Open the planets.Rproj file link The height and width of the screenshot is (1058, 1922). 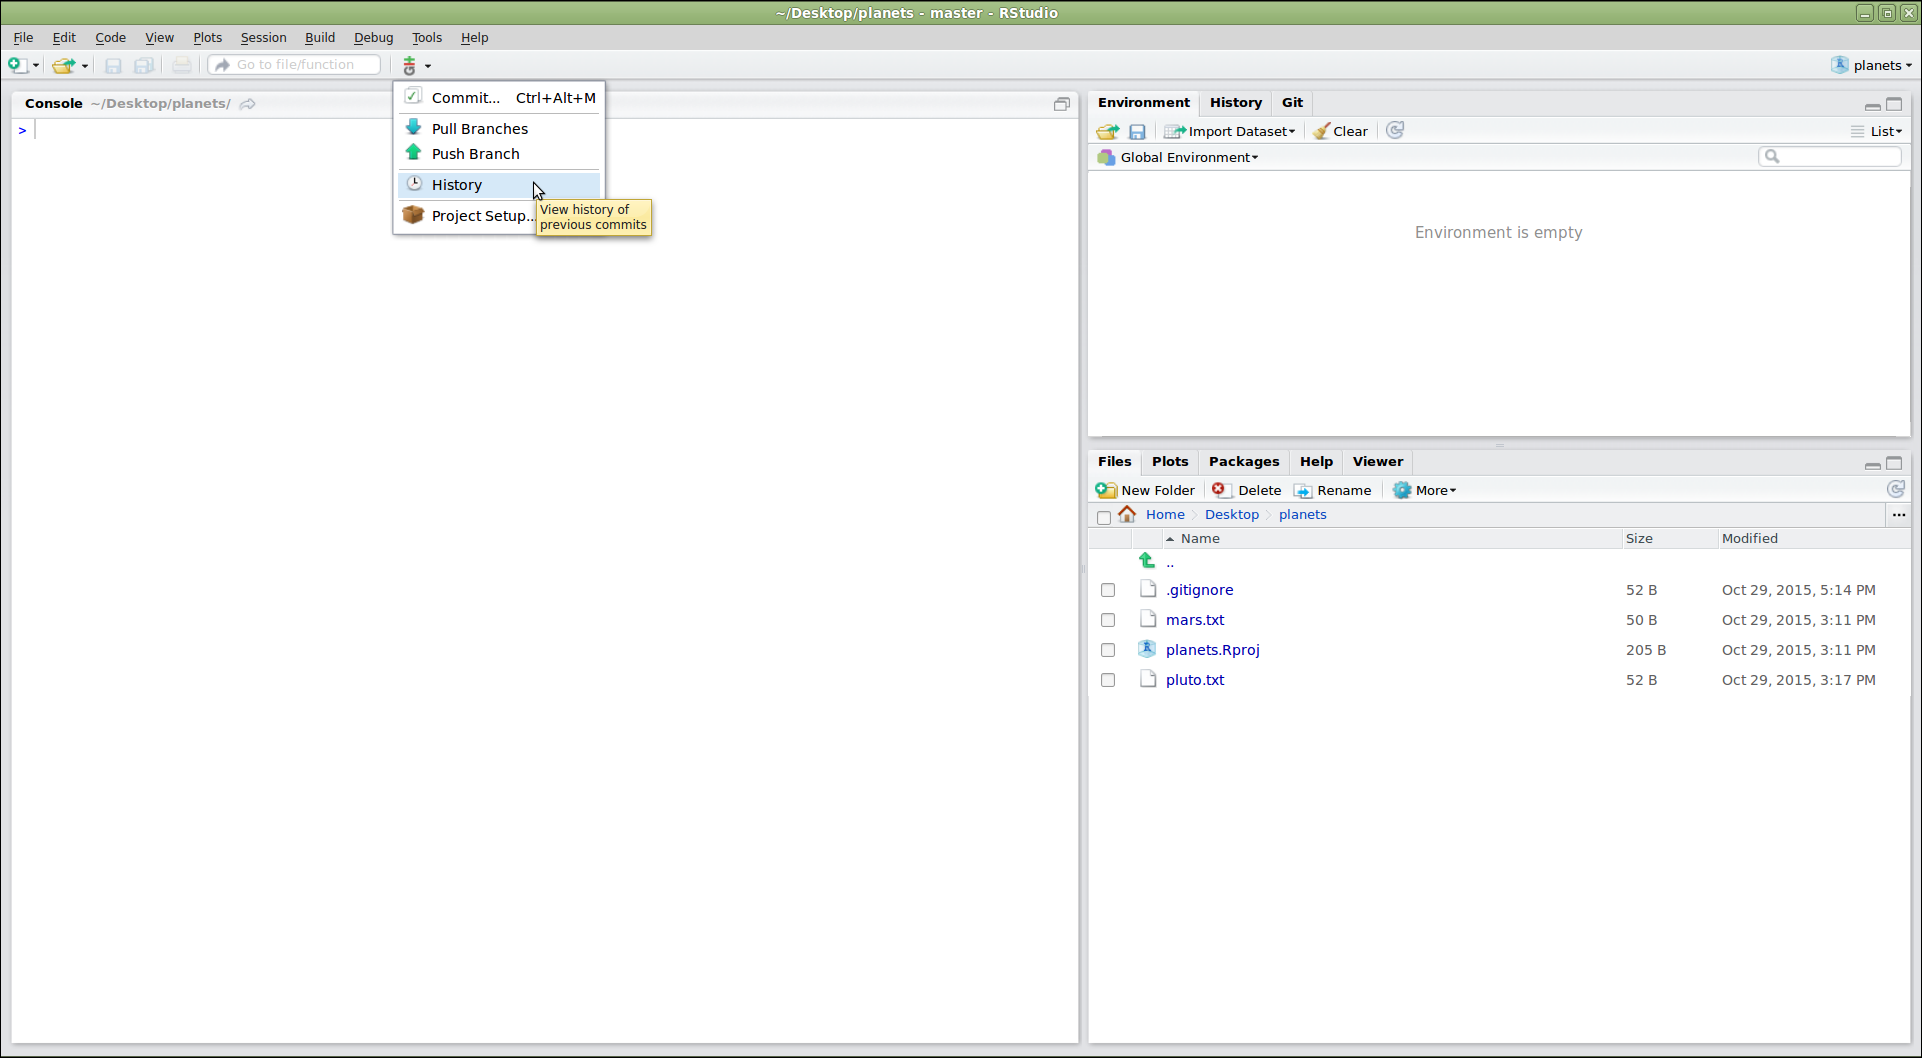coord(1212,650)
